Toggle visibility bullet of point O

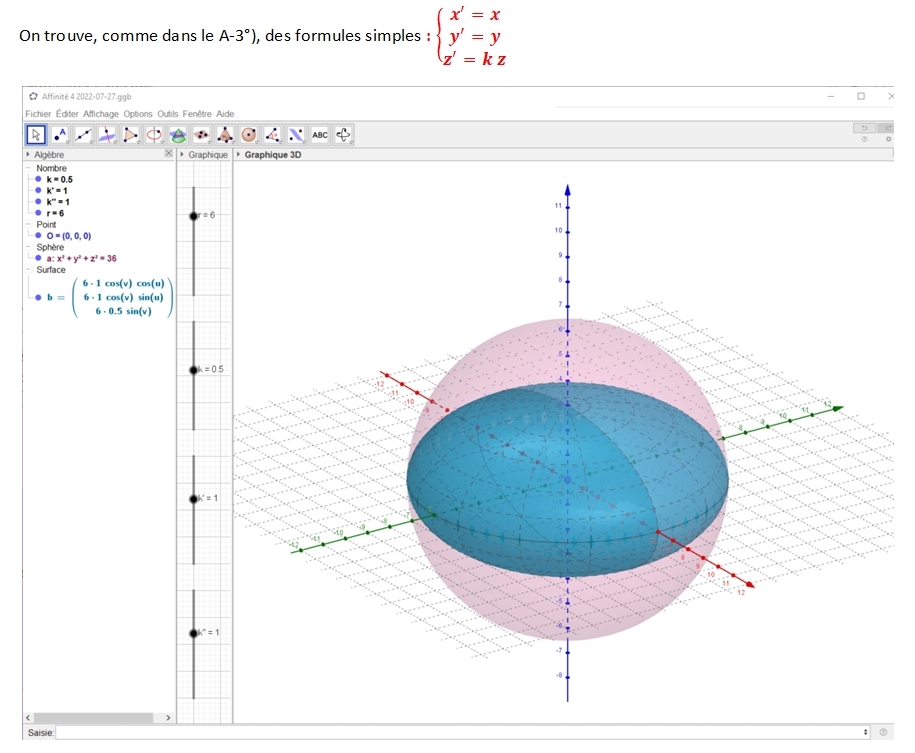[39, 236]
